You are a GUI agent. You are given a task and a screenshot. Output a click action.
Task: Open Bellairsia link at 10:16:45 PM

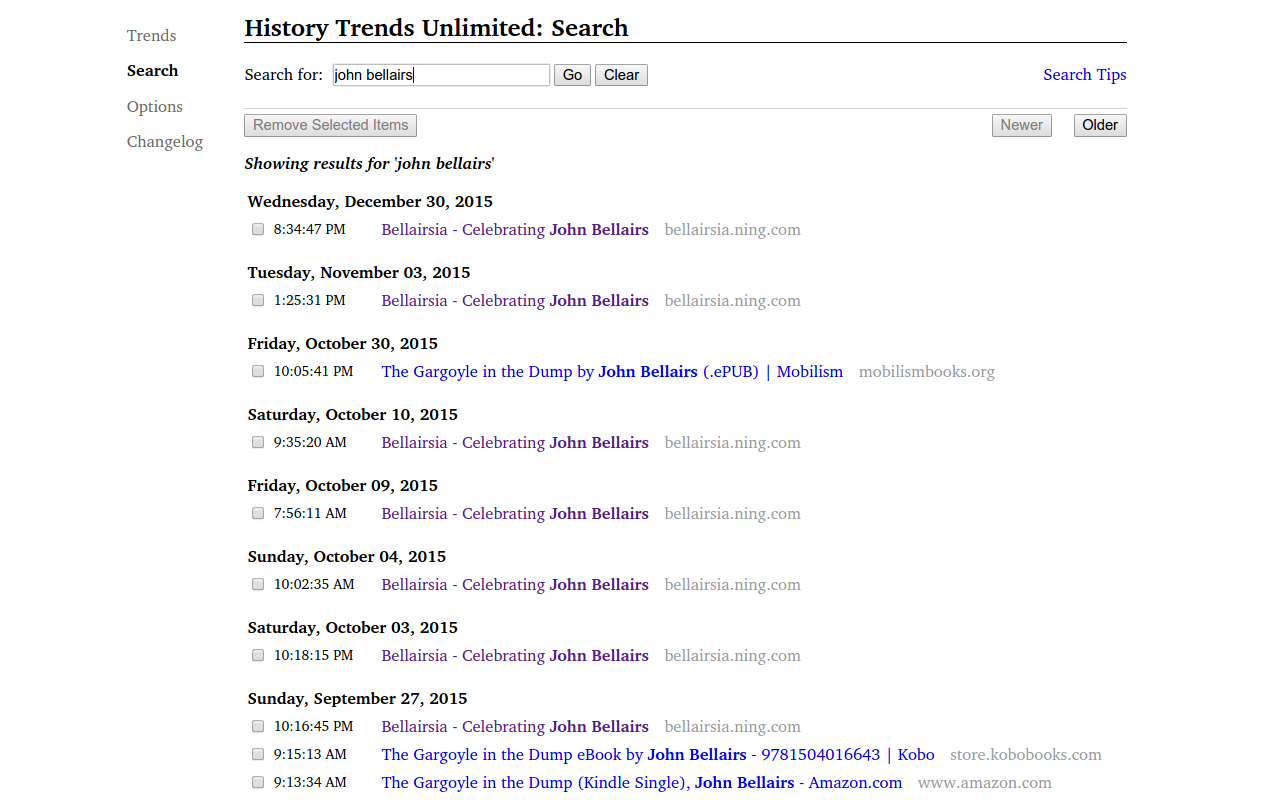point(515,727)
